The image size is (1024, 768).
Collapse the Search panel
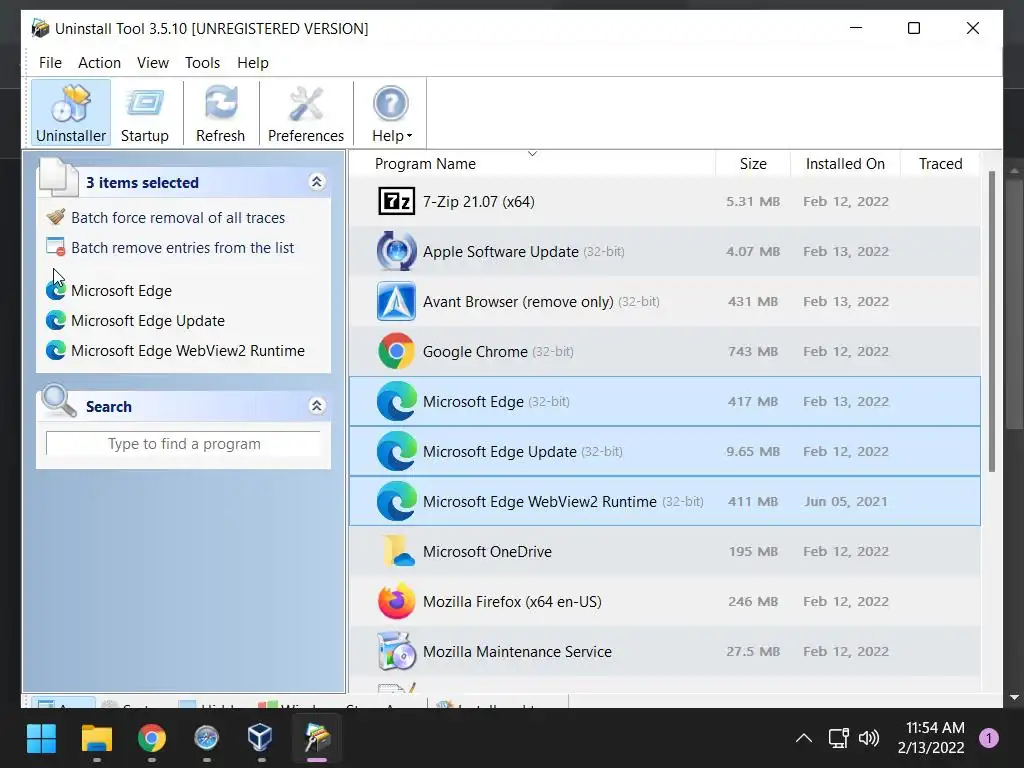point(317,406)
